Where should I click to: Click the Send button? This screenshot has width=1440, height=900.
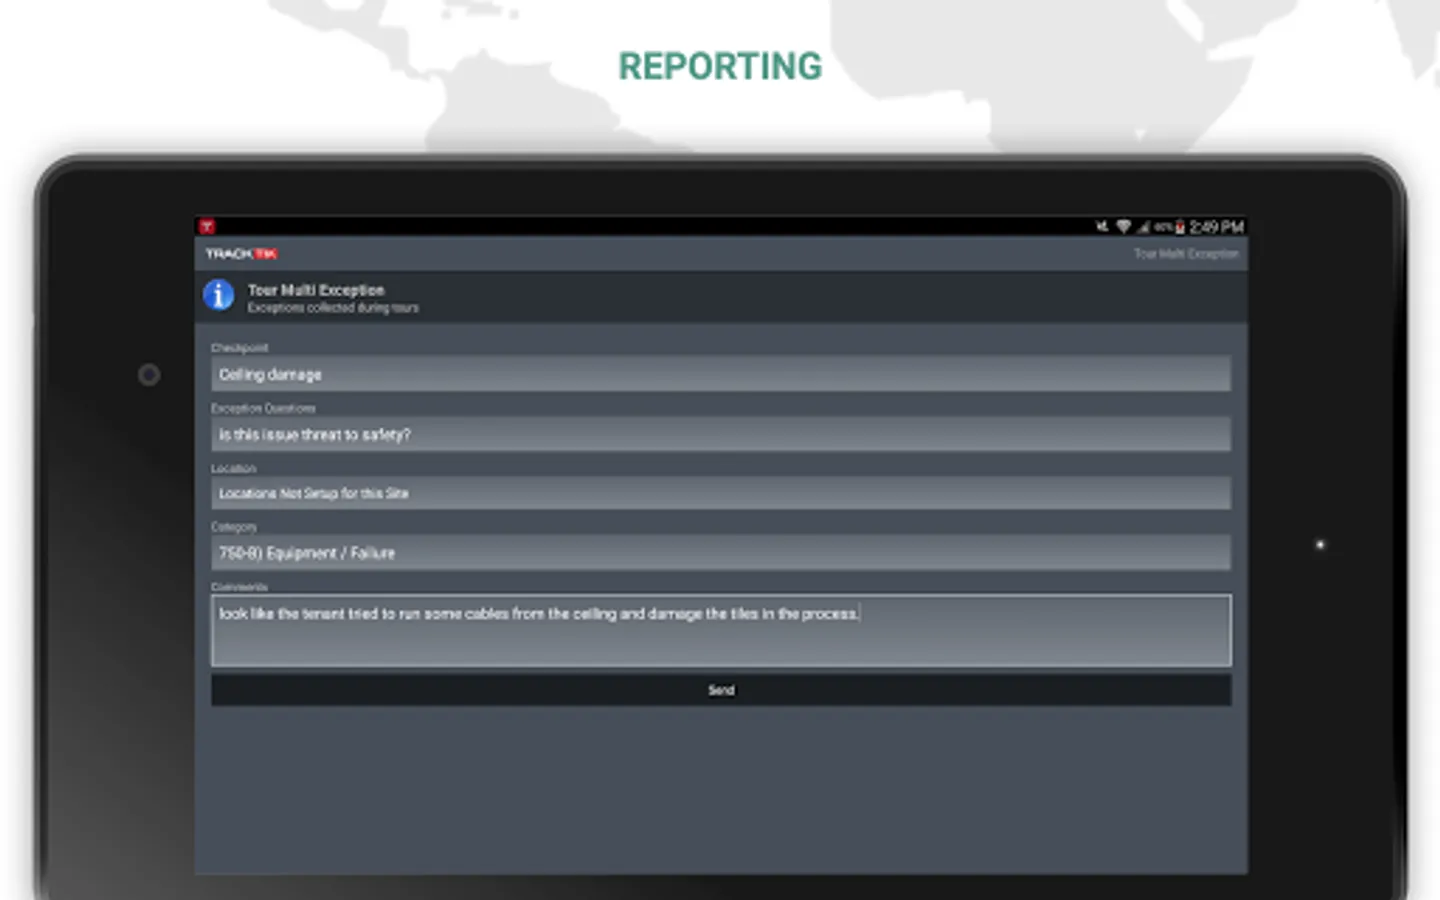click(721, 690)
